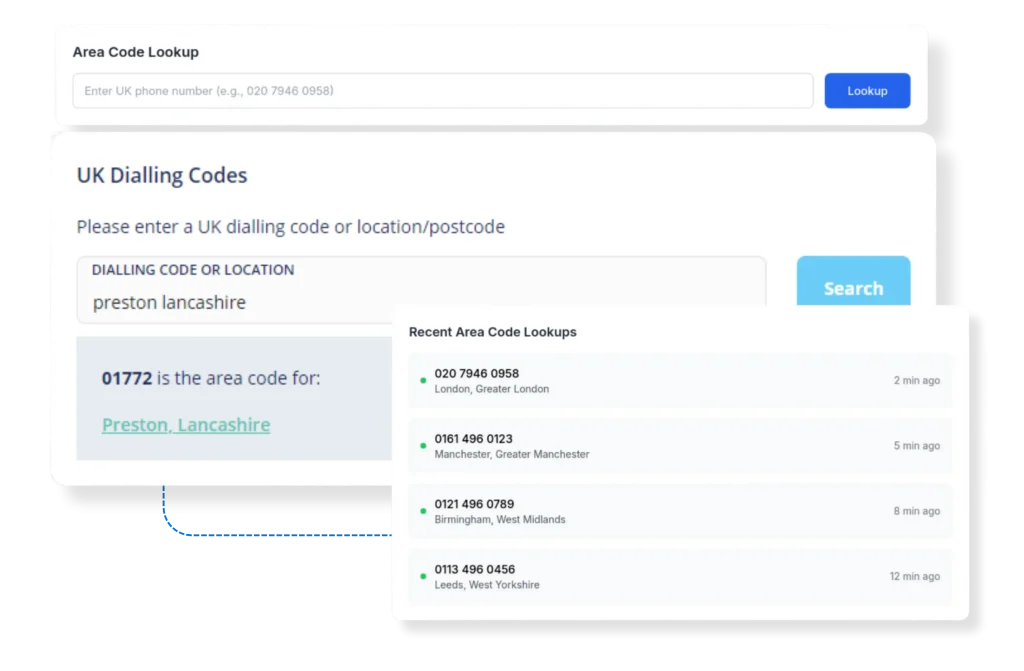This screenshot has height=671, width=1024.
Task: Click the blue Lookup button
Action: (x=867, y=91)
